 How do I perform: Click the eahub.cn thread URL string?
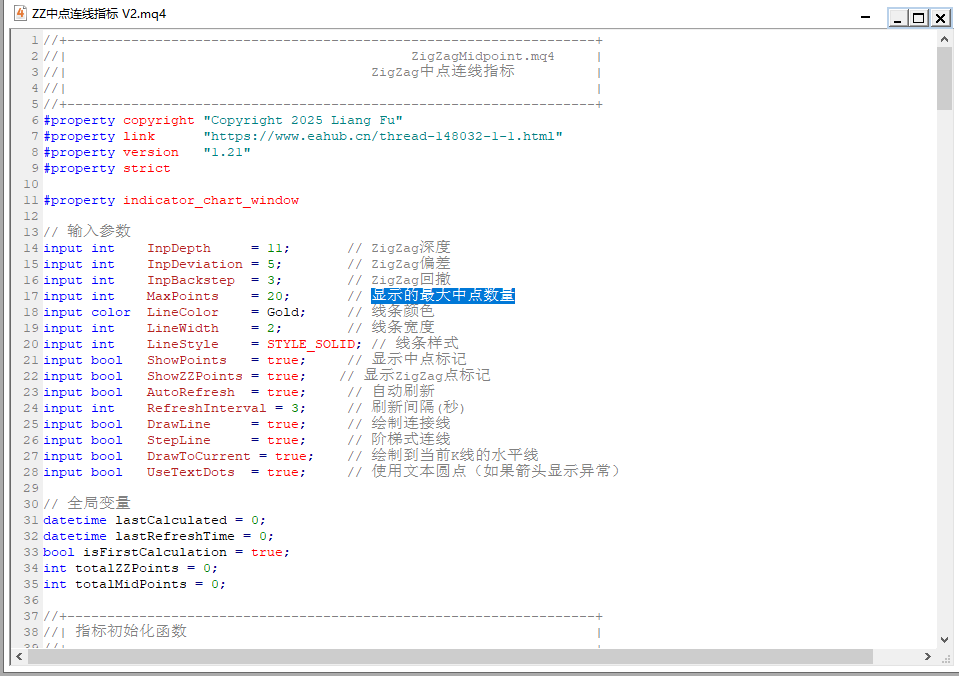(x=383, y=136)
